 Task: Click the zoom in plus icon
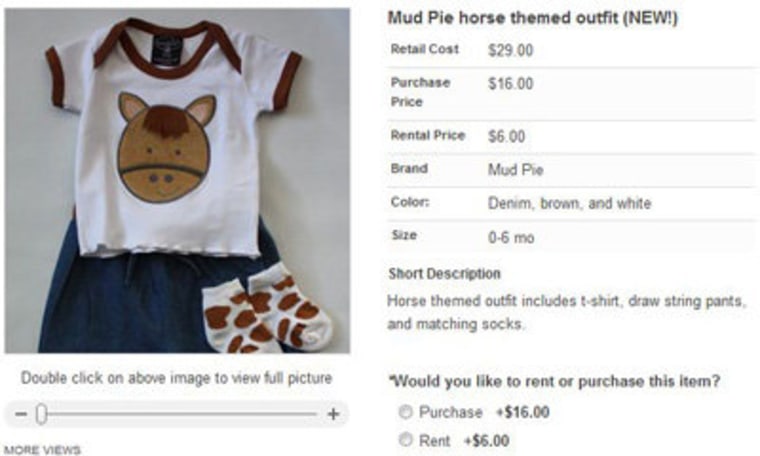333,414
